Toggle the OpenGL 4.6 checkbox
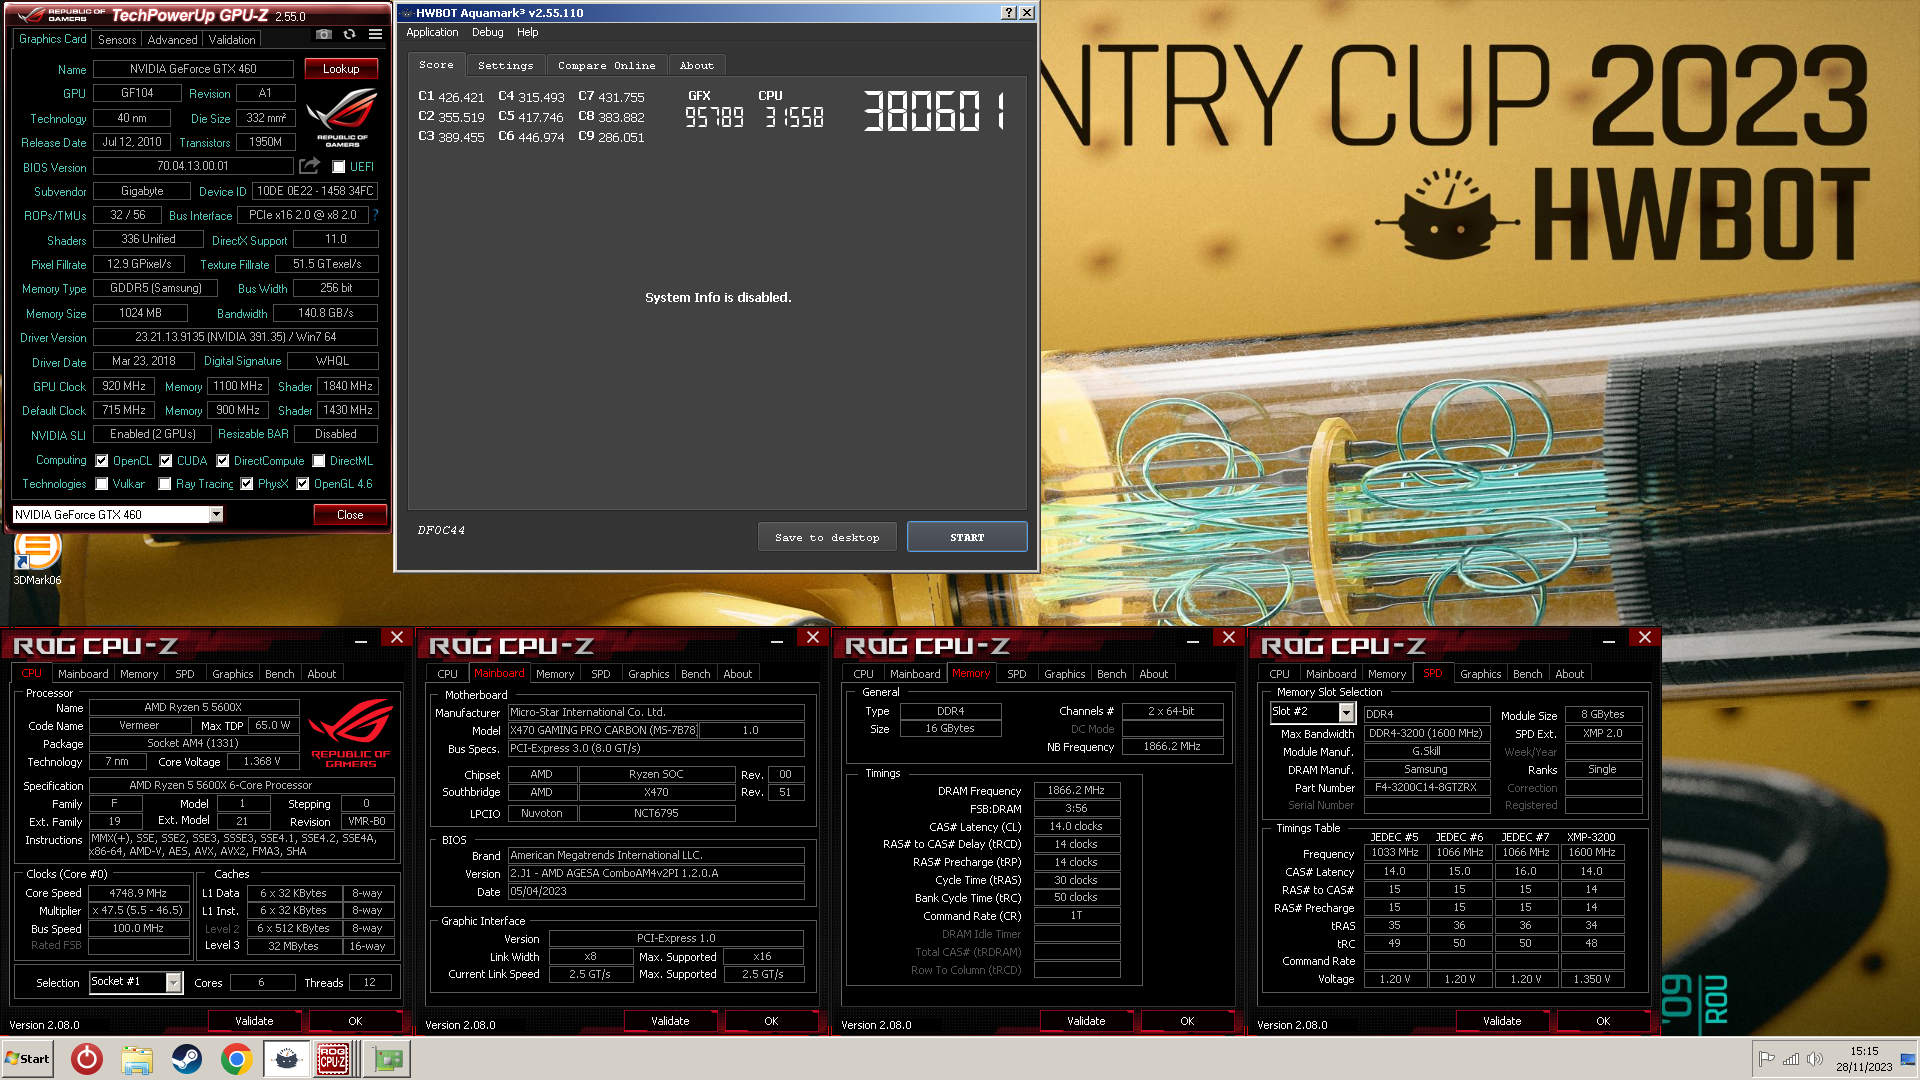1920x1080 pixels. 303,484
